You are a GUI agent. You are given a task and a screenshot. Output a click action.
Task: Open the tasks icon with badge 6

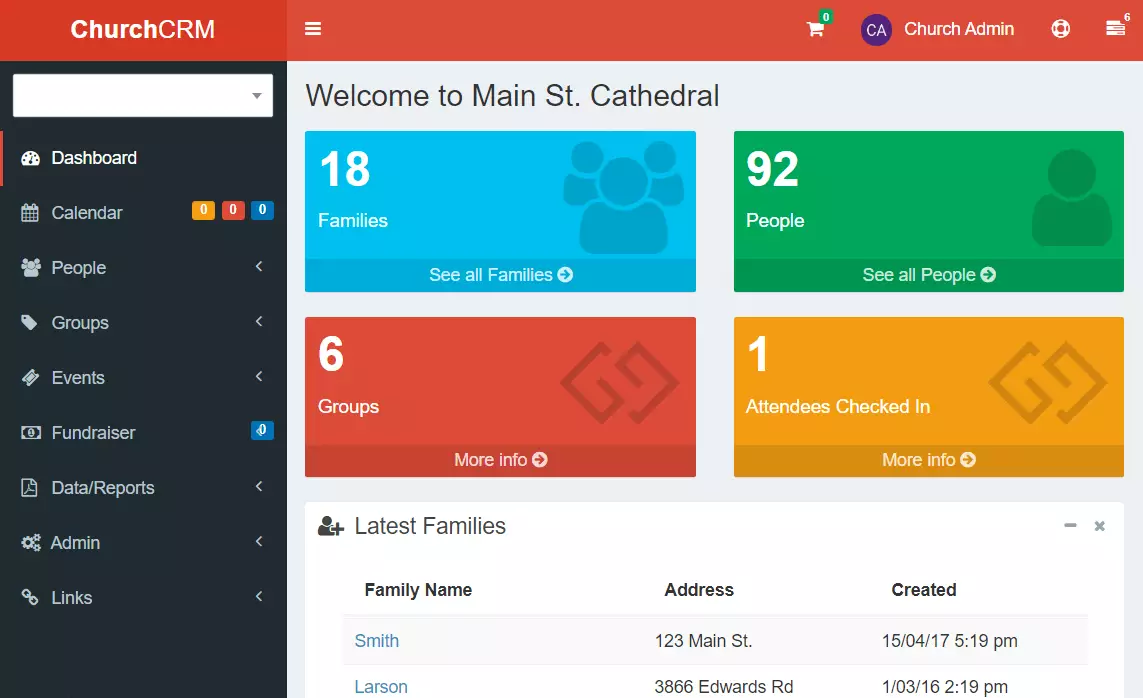[x=1115, y=28]
